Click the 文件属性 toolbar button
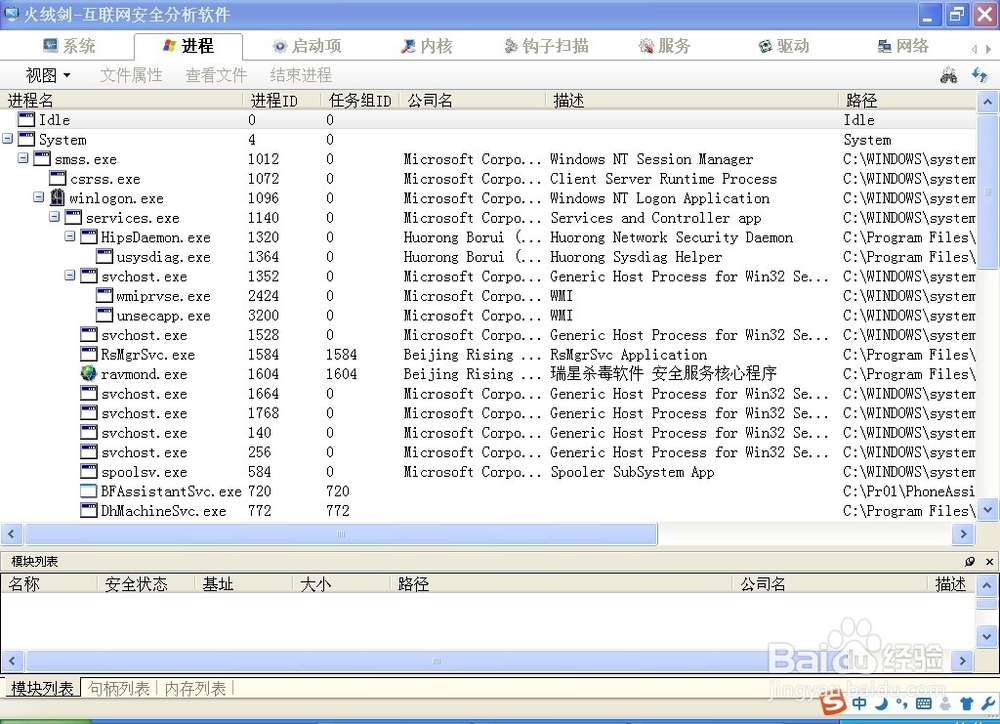 click(131, 75)
